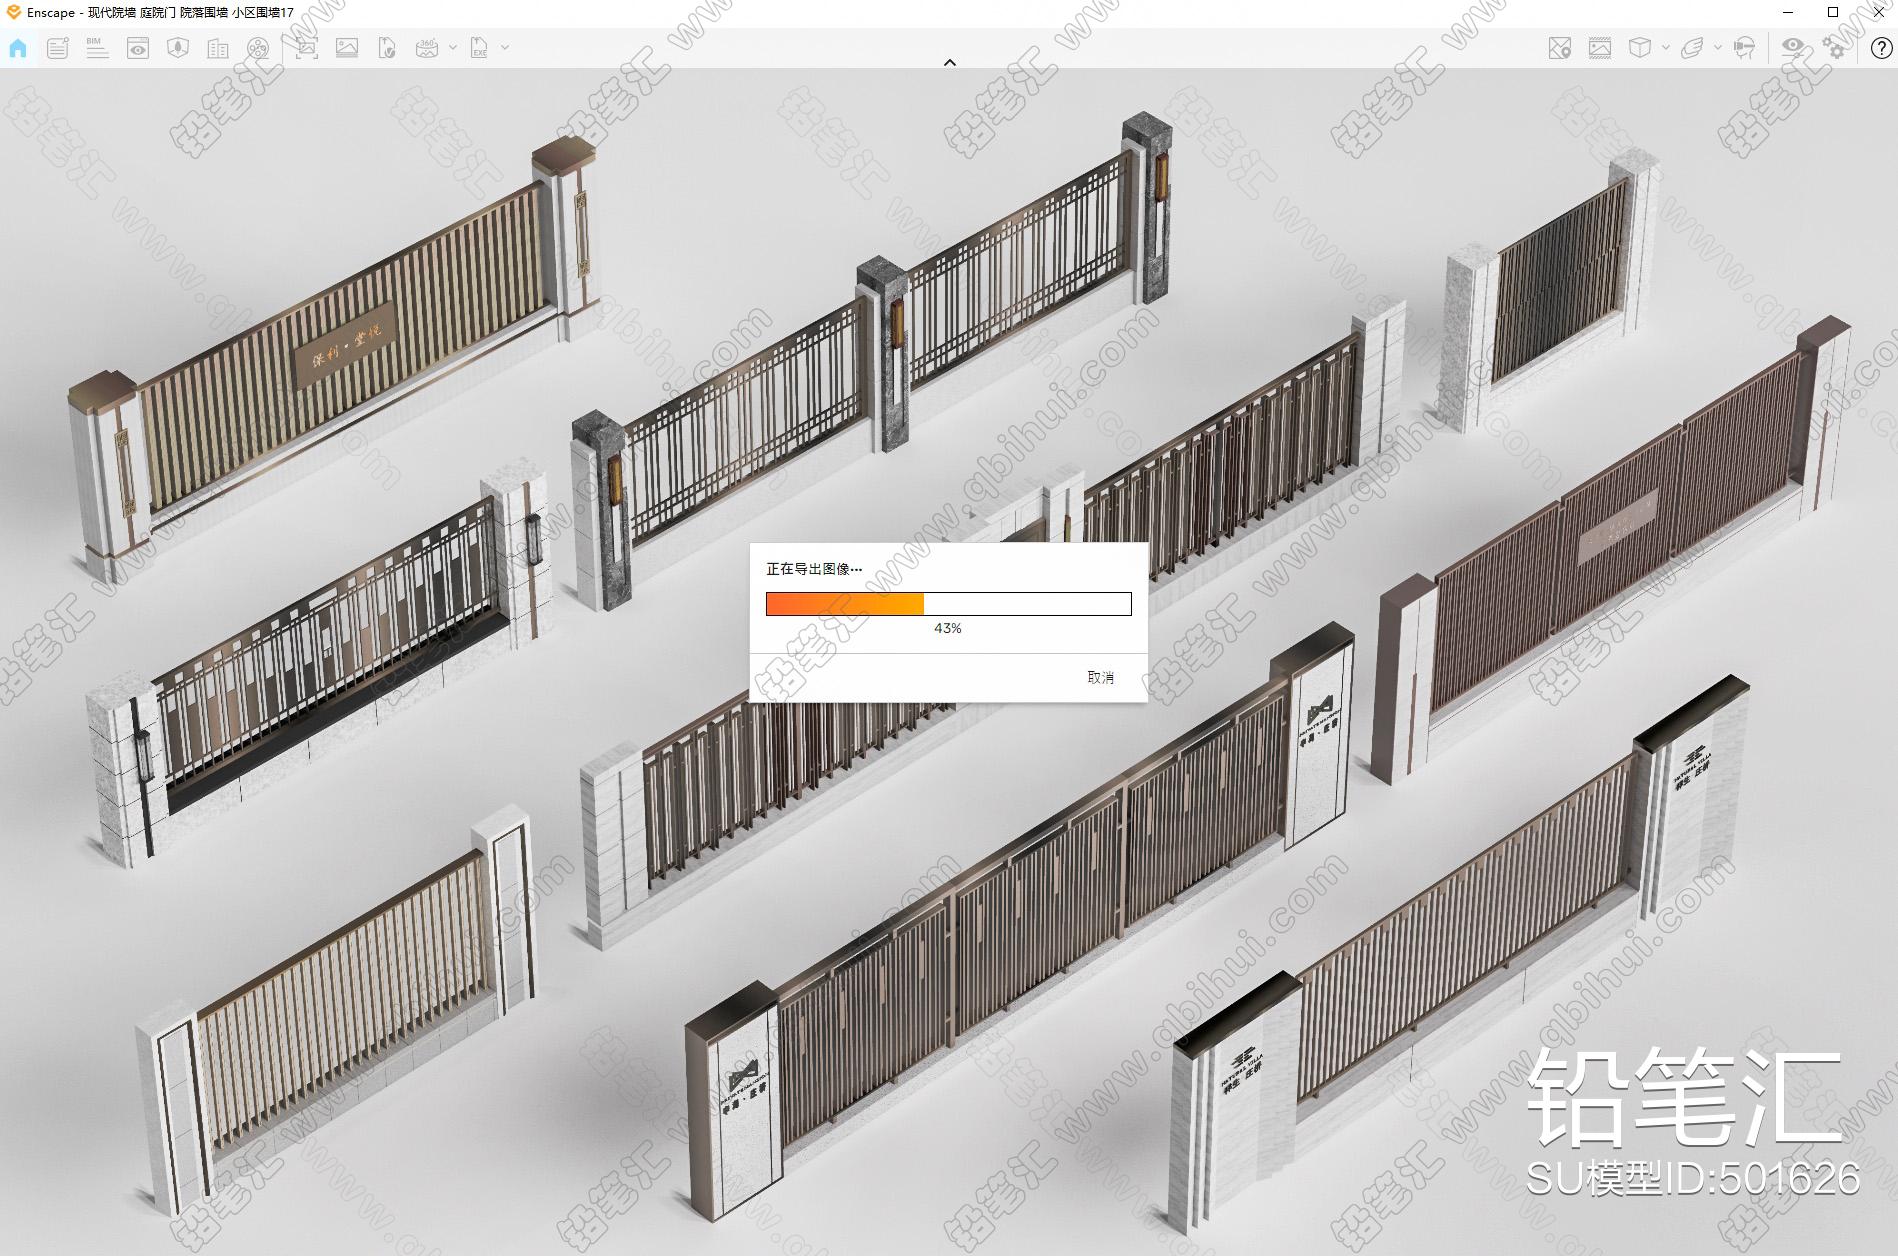The image size is (1898, 1256).
Task: Click the Upload Management file icon
Action: (x=387, y=48)
